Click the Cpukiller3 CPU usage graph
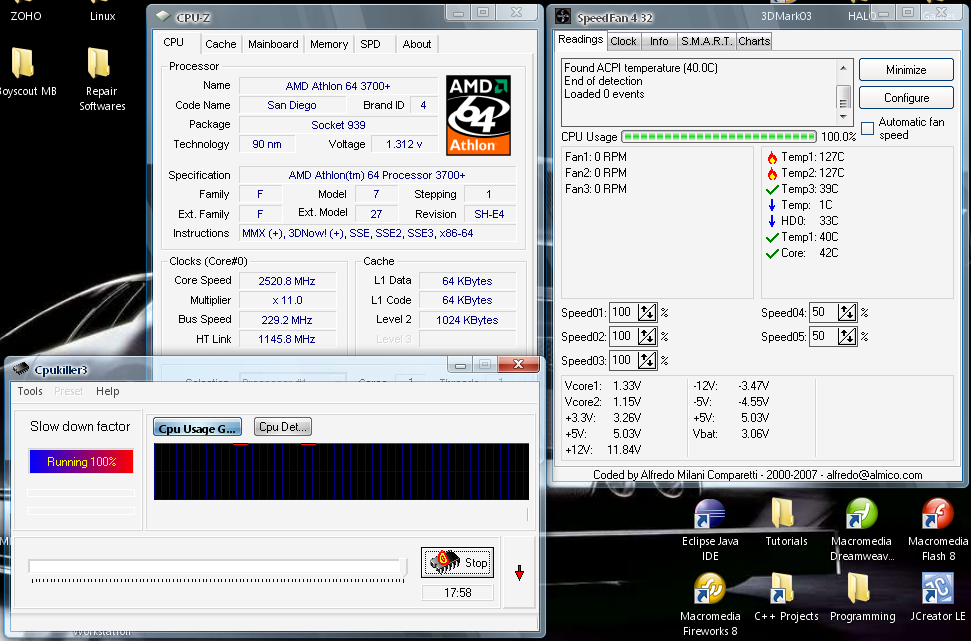 341,471
